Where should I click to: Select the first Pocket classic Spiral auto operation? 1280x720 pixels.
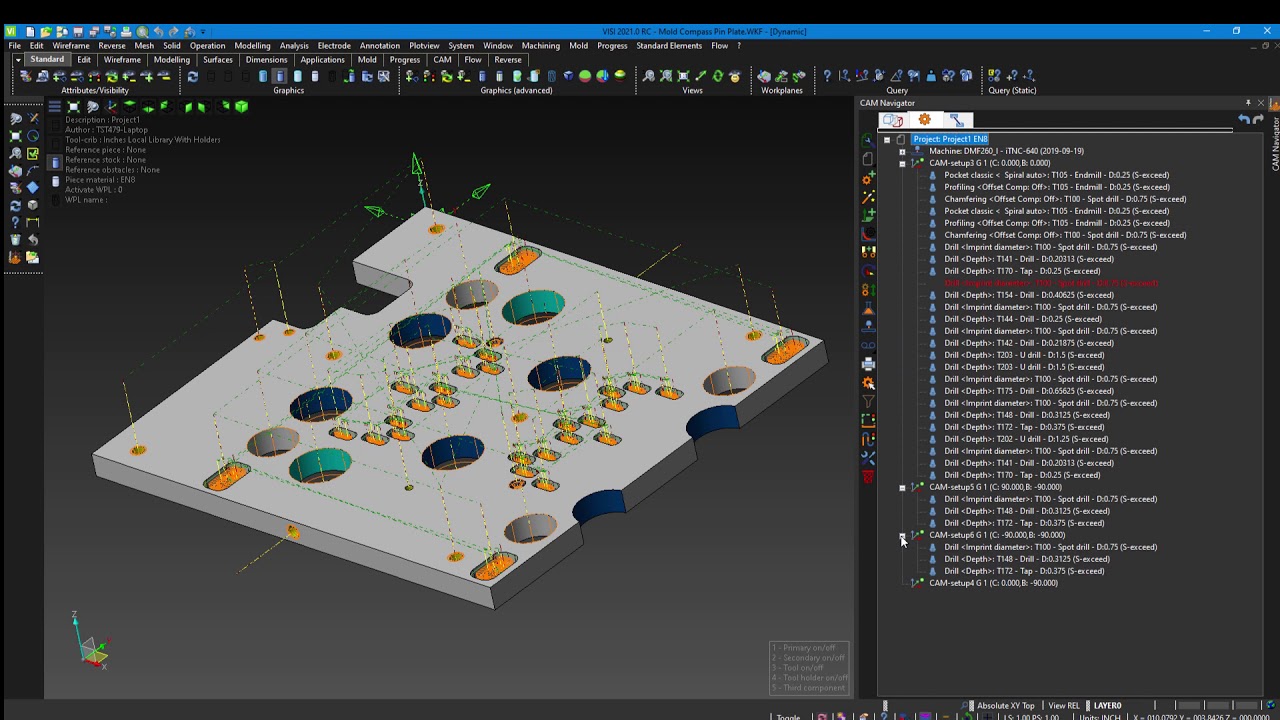pyautogui.click(x=1056, y=175)
